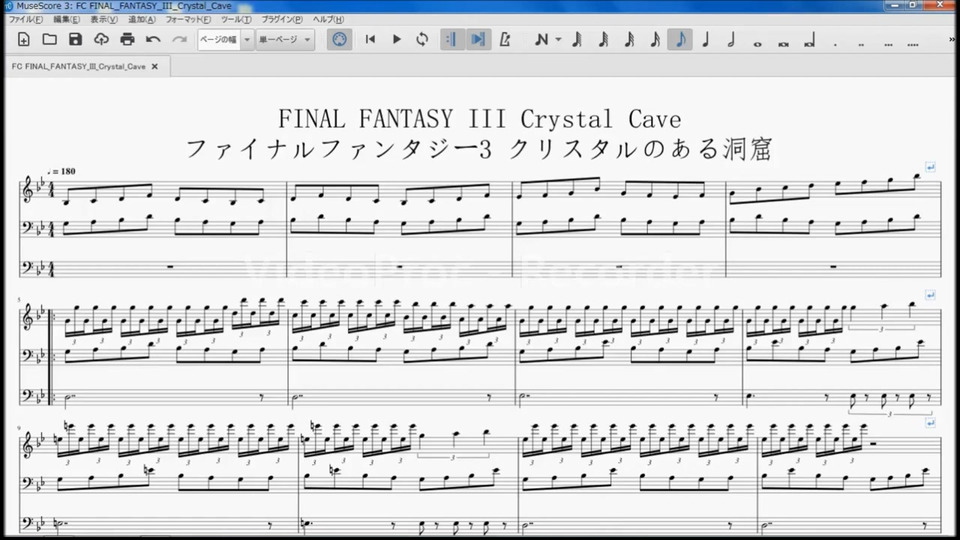Apply a quadruple augmentation dot
The width and height of the screenshot is (960, 540).
913,43
